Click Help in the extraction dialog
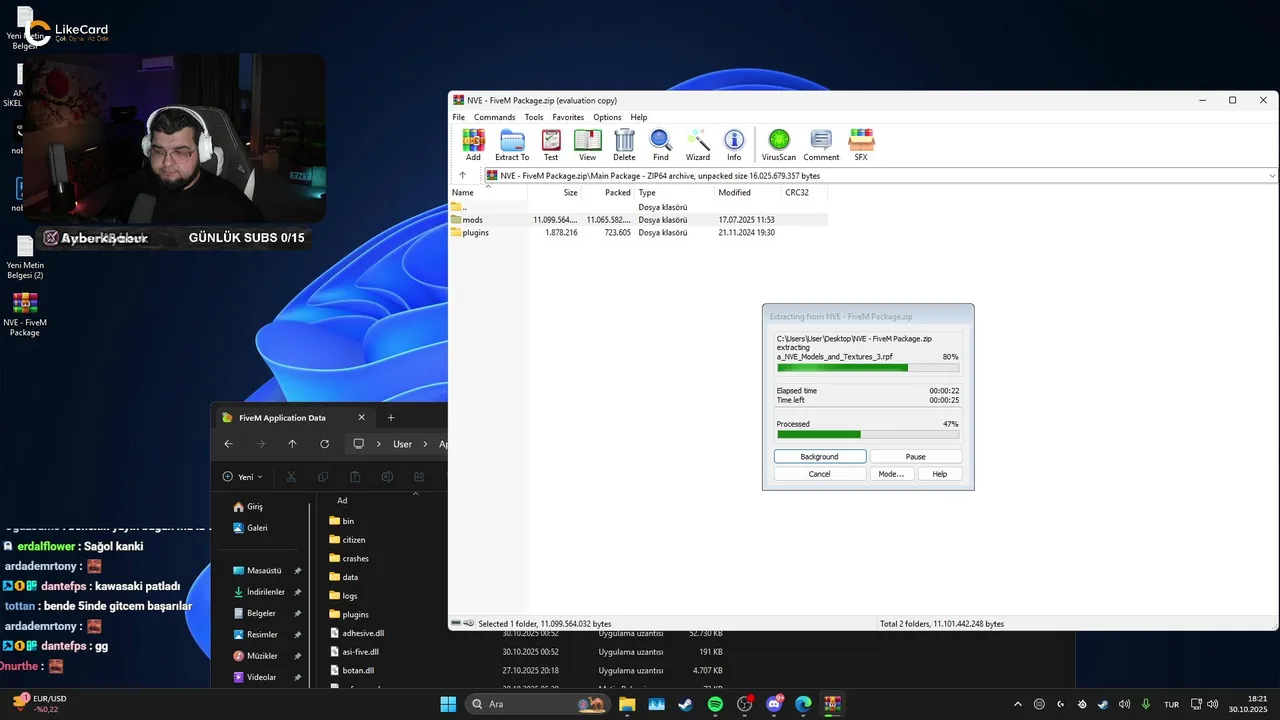 point(940,474)
